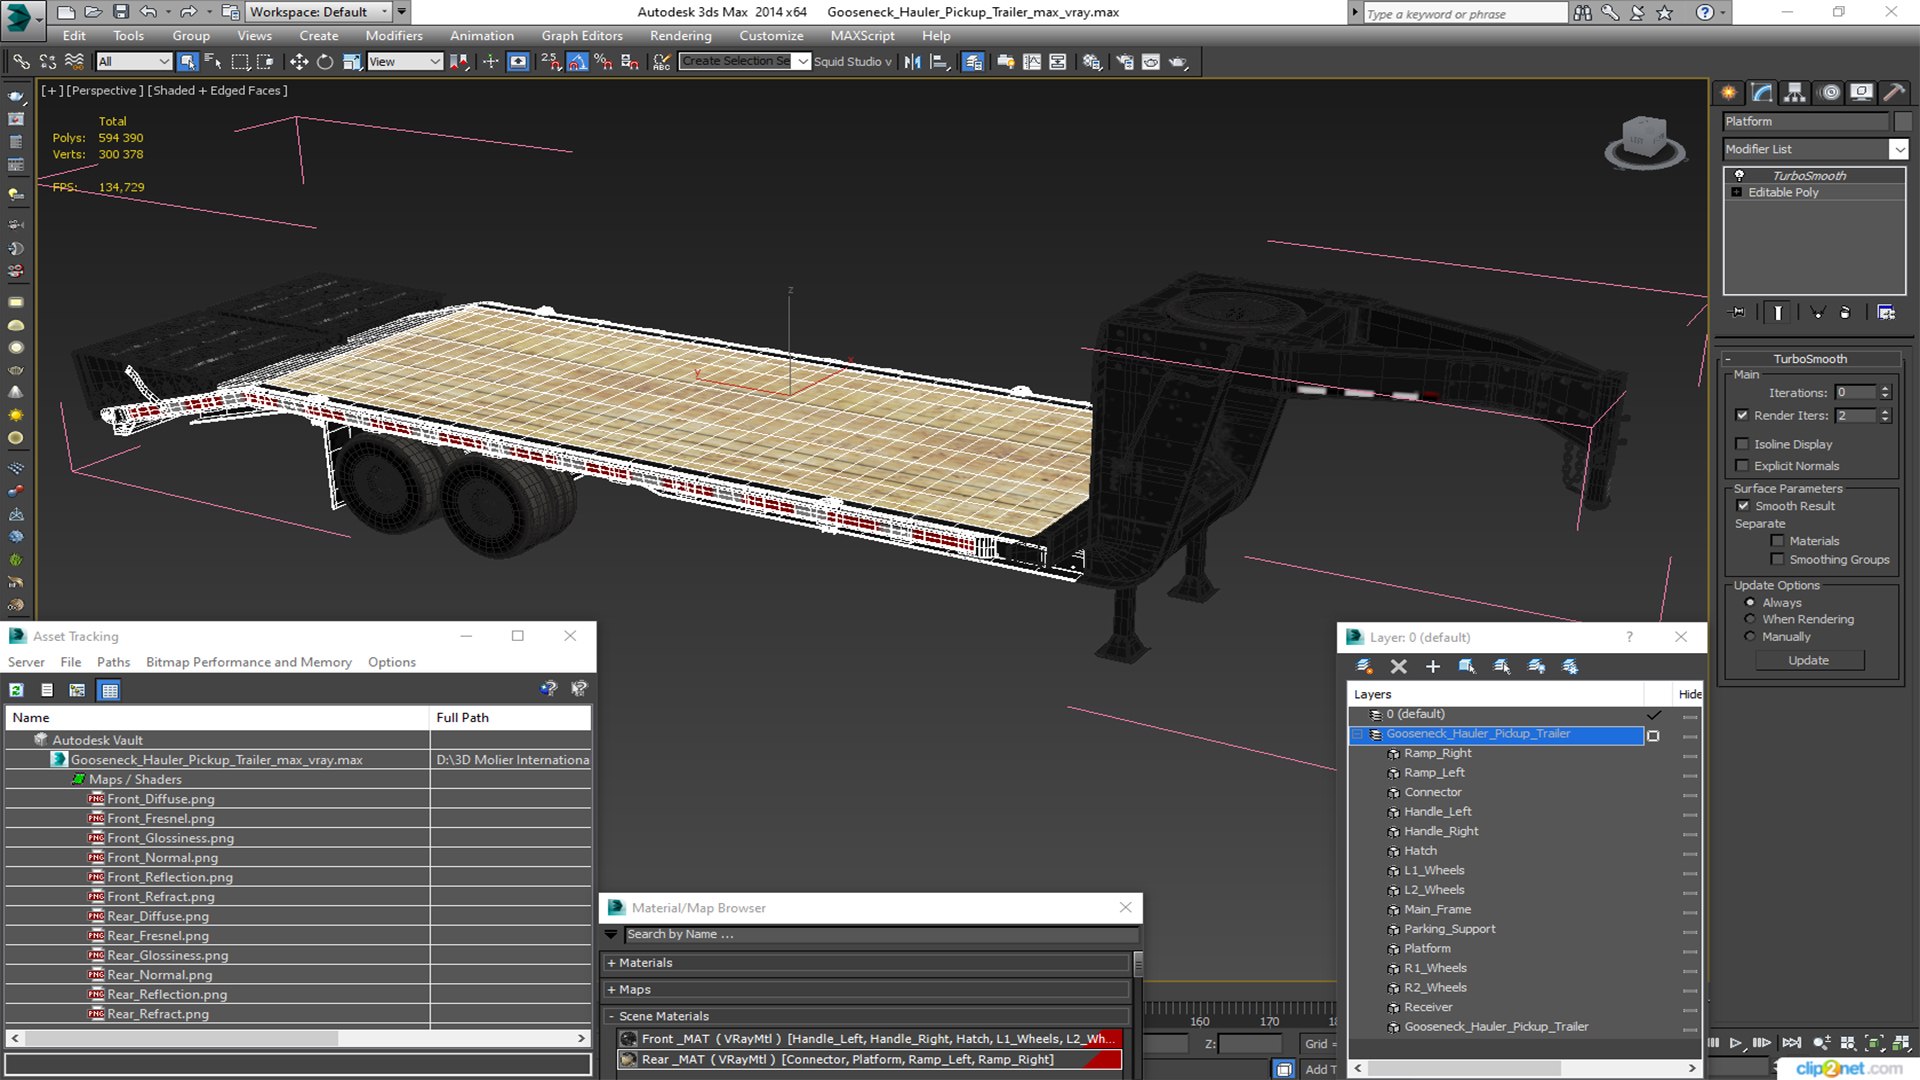Click the Select by Name toolbar icon
This screenshot has height=1080, width=1920.
(x=213, y=62)
